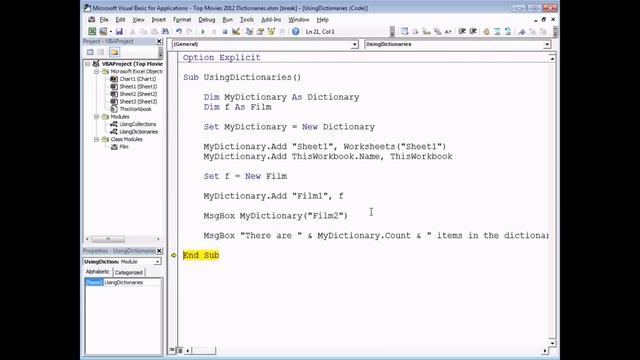Click the Reset stop icon
Screen dimensions: 640x360
pos(224,31)
